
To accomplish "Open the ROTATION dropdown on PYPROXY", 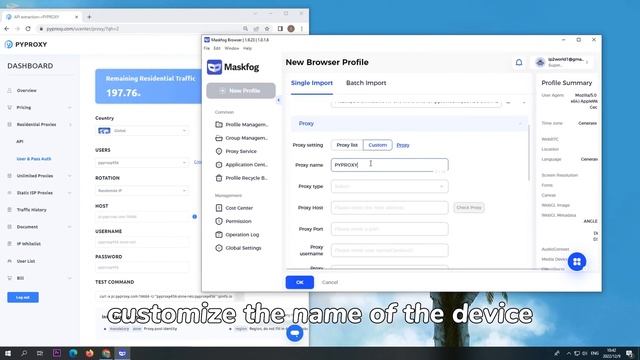I will pyautogui.click(x=142, y=191).
